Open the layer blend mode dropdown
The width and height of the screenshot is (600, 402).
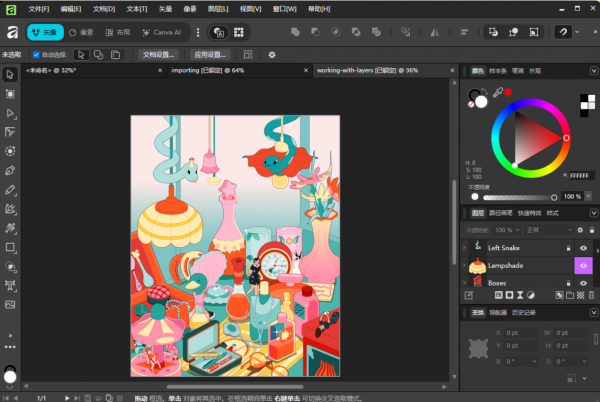click(x=549, y=230)
